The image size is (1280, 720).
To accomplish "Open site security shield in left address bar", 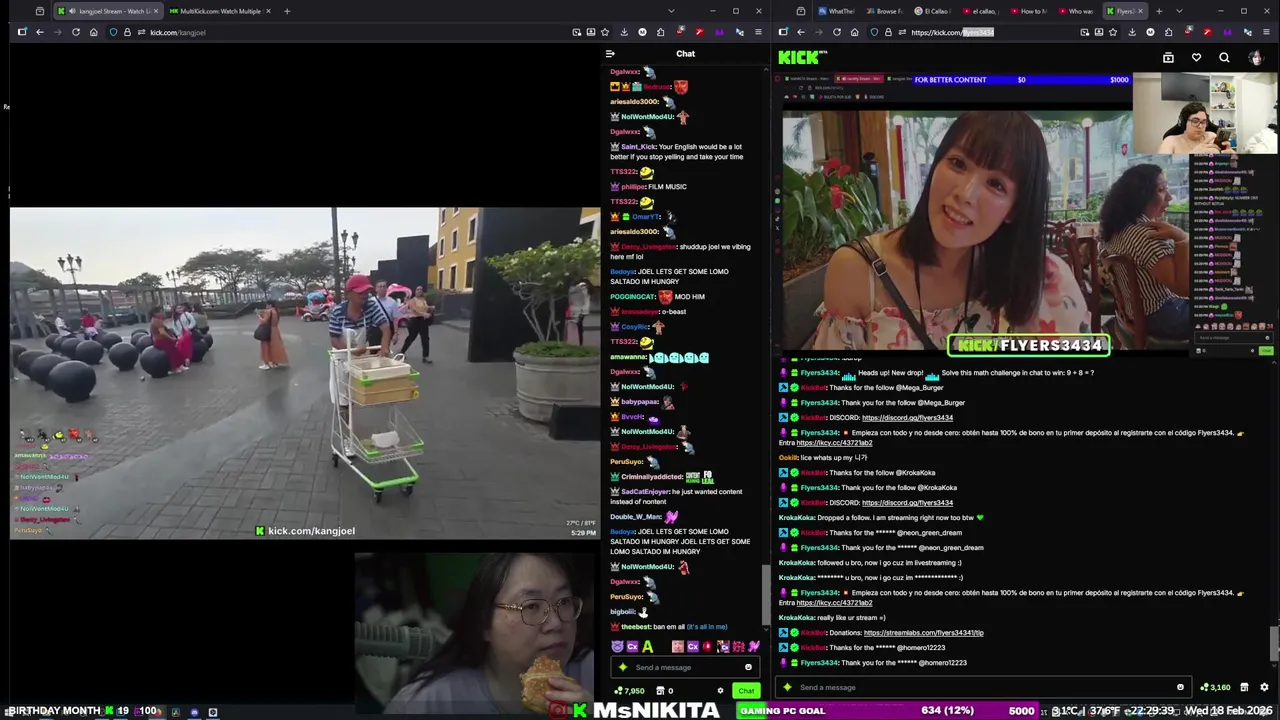I will (113, 32).
